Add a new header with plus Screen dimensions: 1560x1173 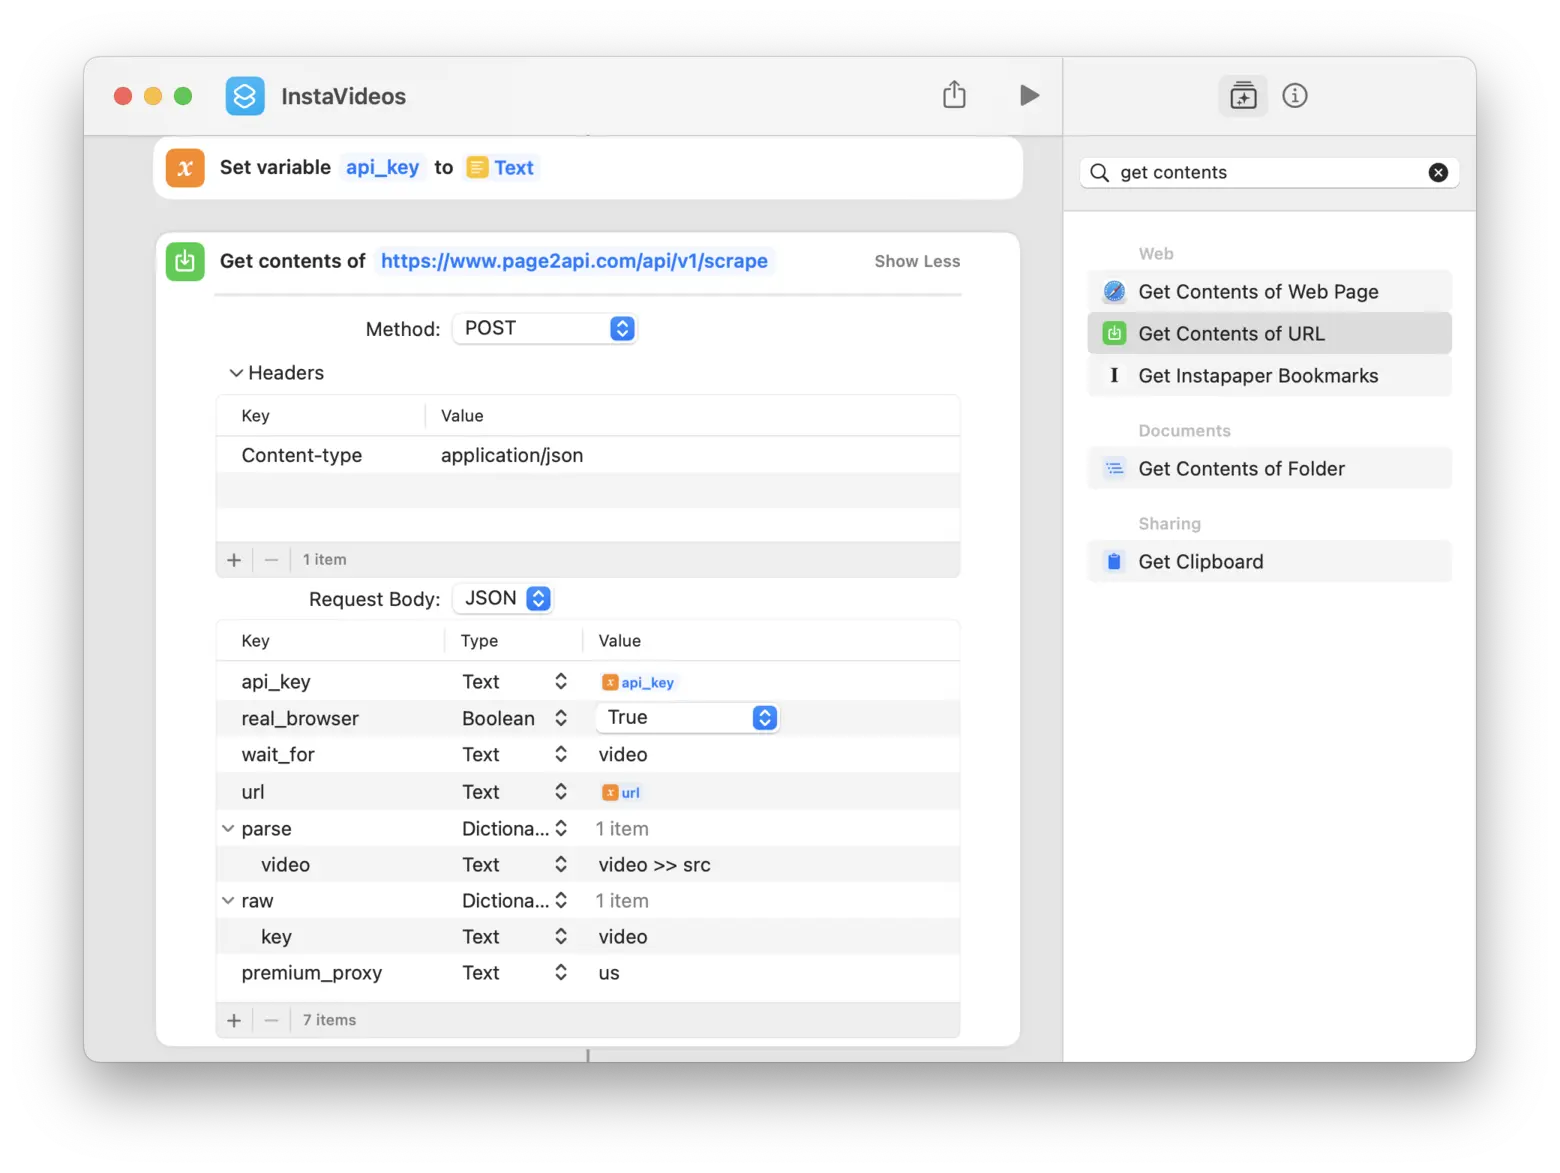click(x=234, y=560)
